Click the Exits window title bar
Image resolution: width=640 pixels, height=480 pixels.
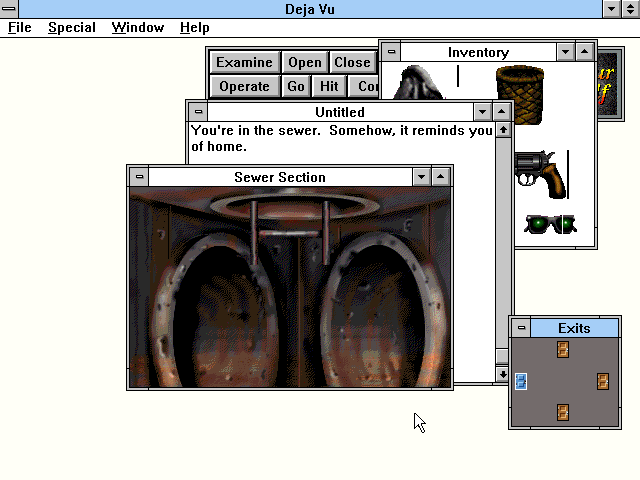(574, 328)
